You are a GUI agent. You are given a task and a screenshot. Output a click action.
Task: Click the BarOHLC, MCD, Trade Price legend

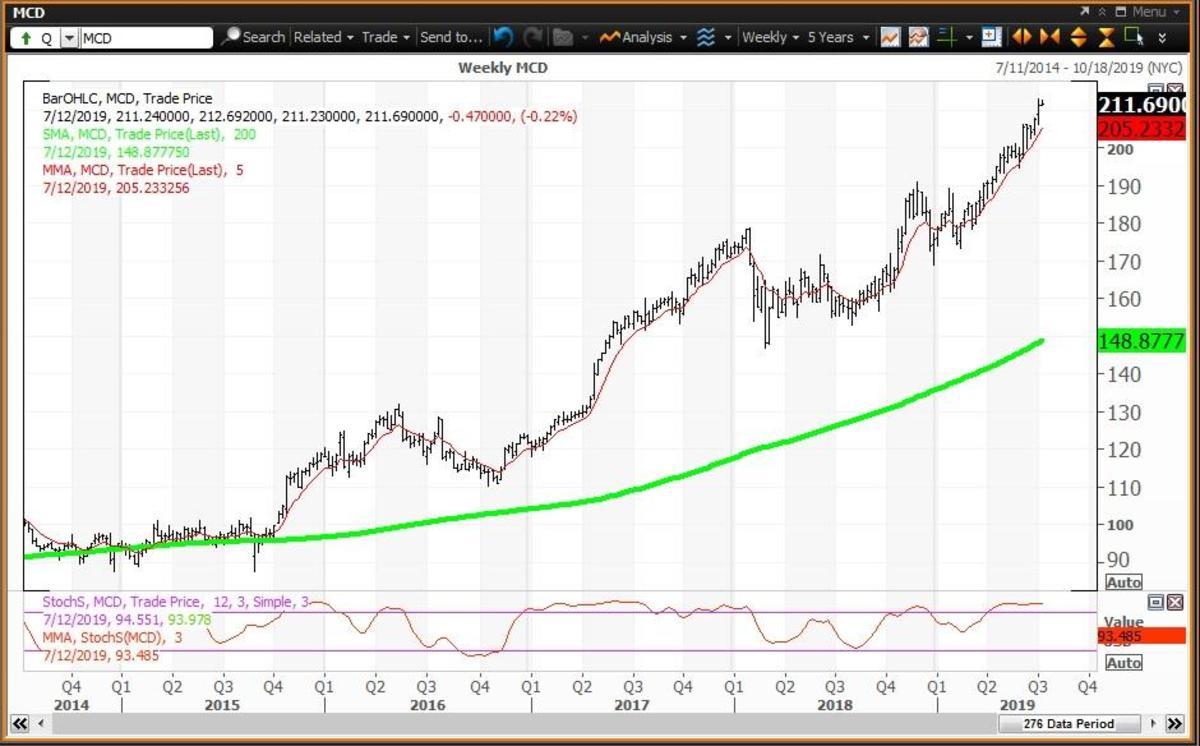coord(127,99)
